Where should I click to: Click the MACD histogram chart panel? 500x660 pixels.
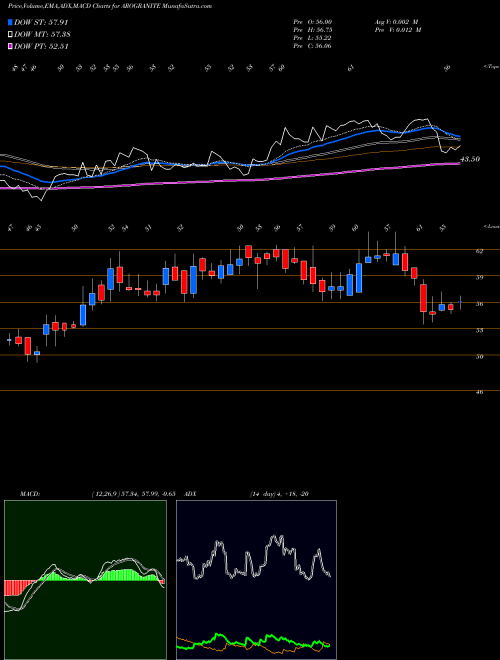click(x=85, y=580)
